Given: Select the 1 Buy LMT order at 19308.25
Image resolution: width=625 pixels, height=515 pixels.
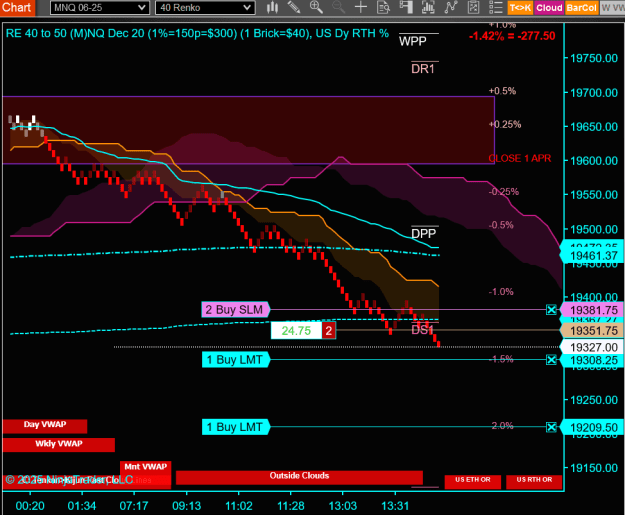Looking at the screenshot, I should click(x=236, y=360).
